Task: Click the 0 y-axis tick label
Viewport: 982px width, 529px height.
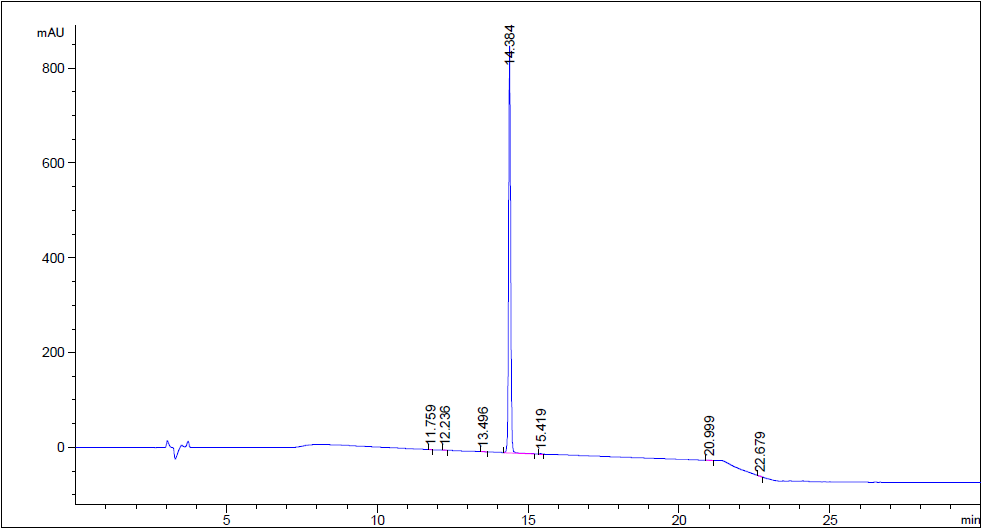Action: point(61,448)
